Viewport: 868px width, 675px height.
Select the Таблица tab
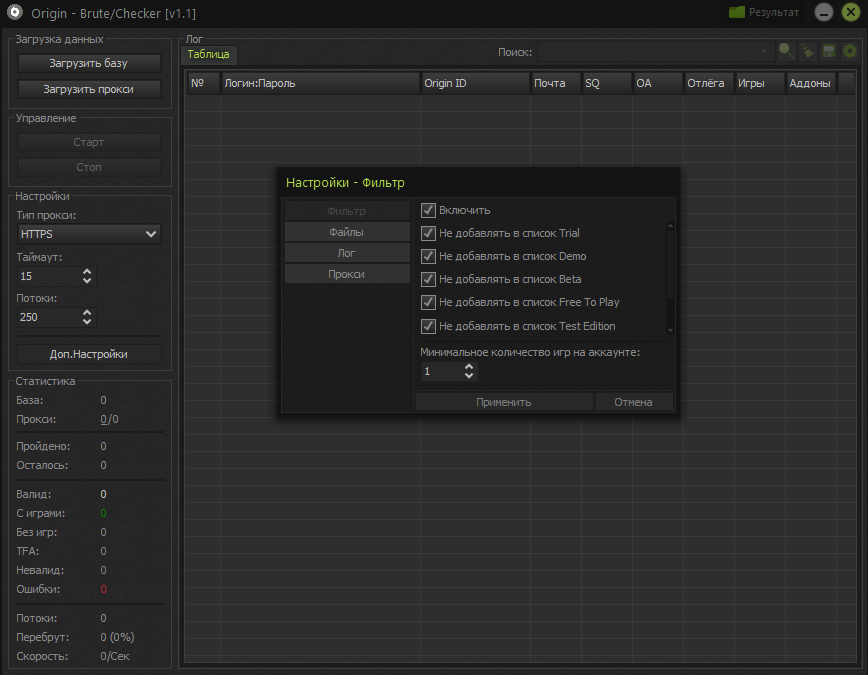[209, 54]
